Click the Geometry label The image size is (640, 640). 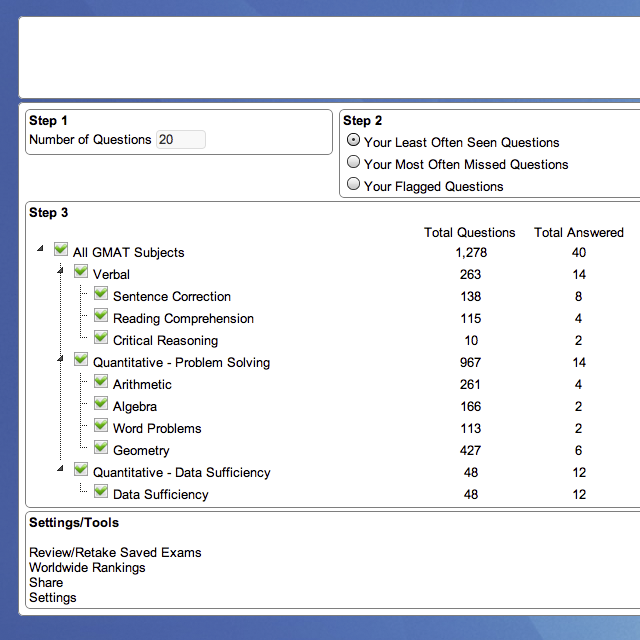tap(141, 451)
